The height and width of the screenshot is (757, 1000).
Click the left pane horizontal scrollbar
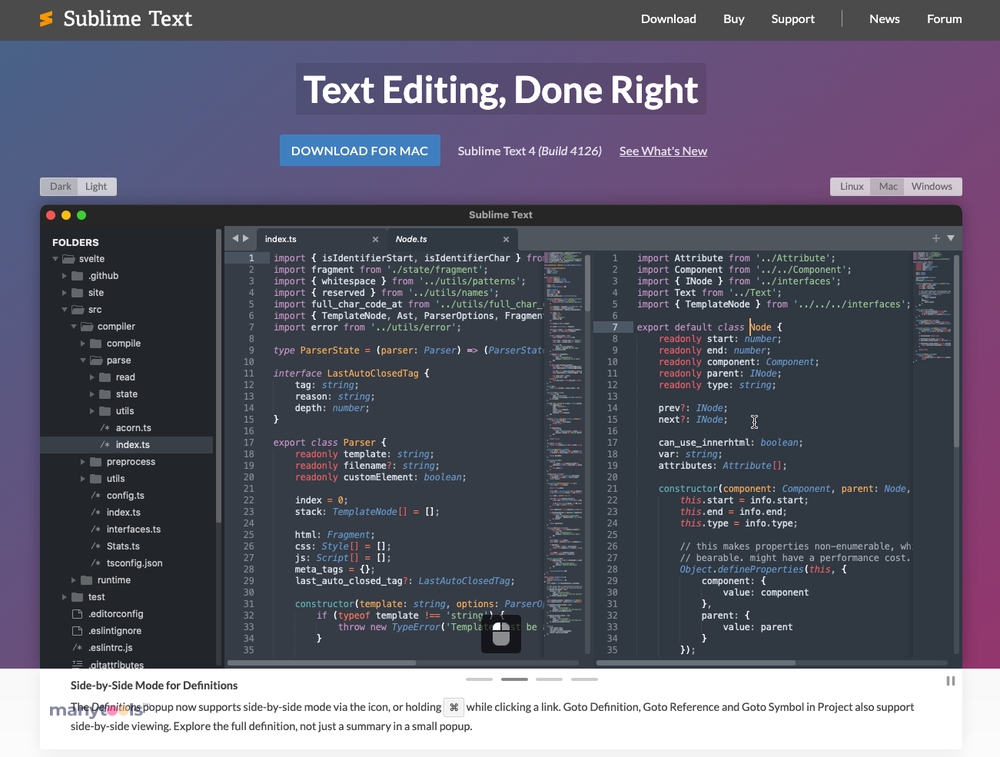tap(322, 663)
